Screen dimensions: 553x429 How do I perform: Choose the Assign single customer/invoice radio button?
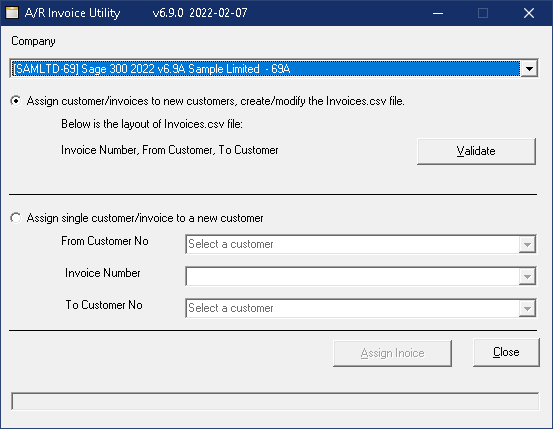[x=16, y=218]
